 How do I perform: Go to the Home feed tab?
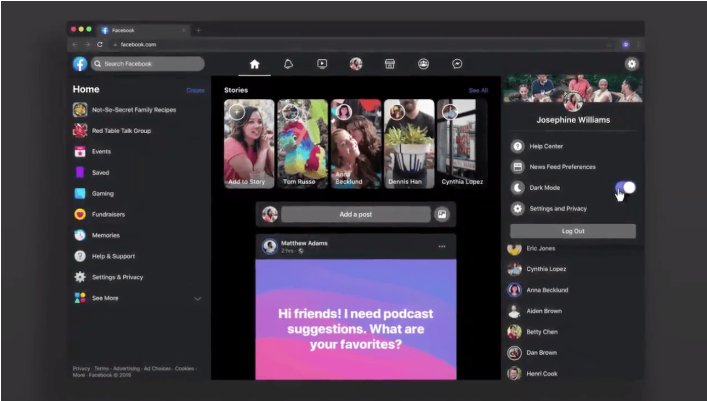[x=254, y=64]
